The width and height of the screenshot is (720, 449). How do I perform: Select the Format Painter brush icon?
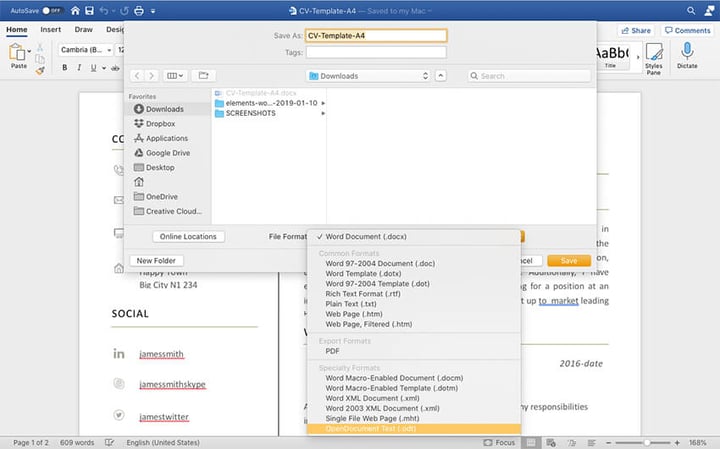click(40, 70)
